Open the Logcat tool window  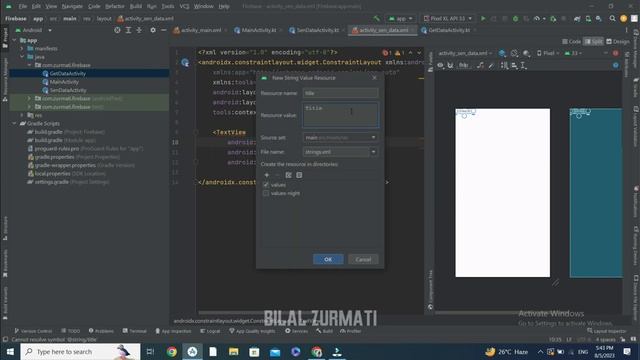[x=210, y=331]
